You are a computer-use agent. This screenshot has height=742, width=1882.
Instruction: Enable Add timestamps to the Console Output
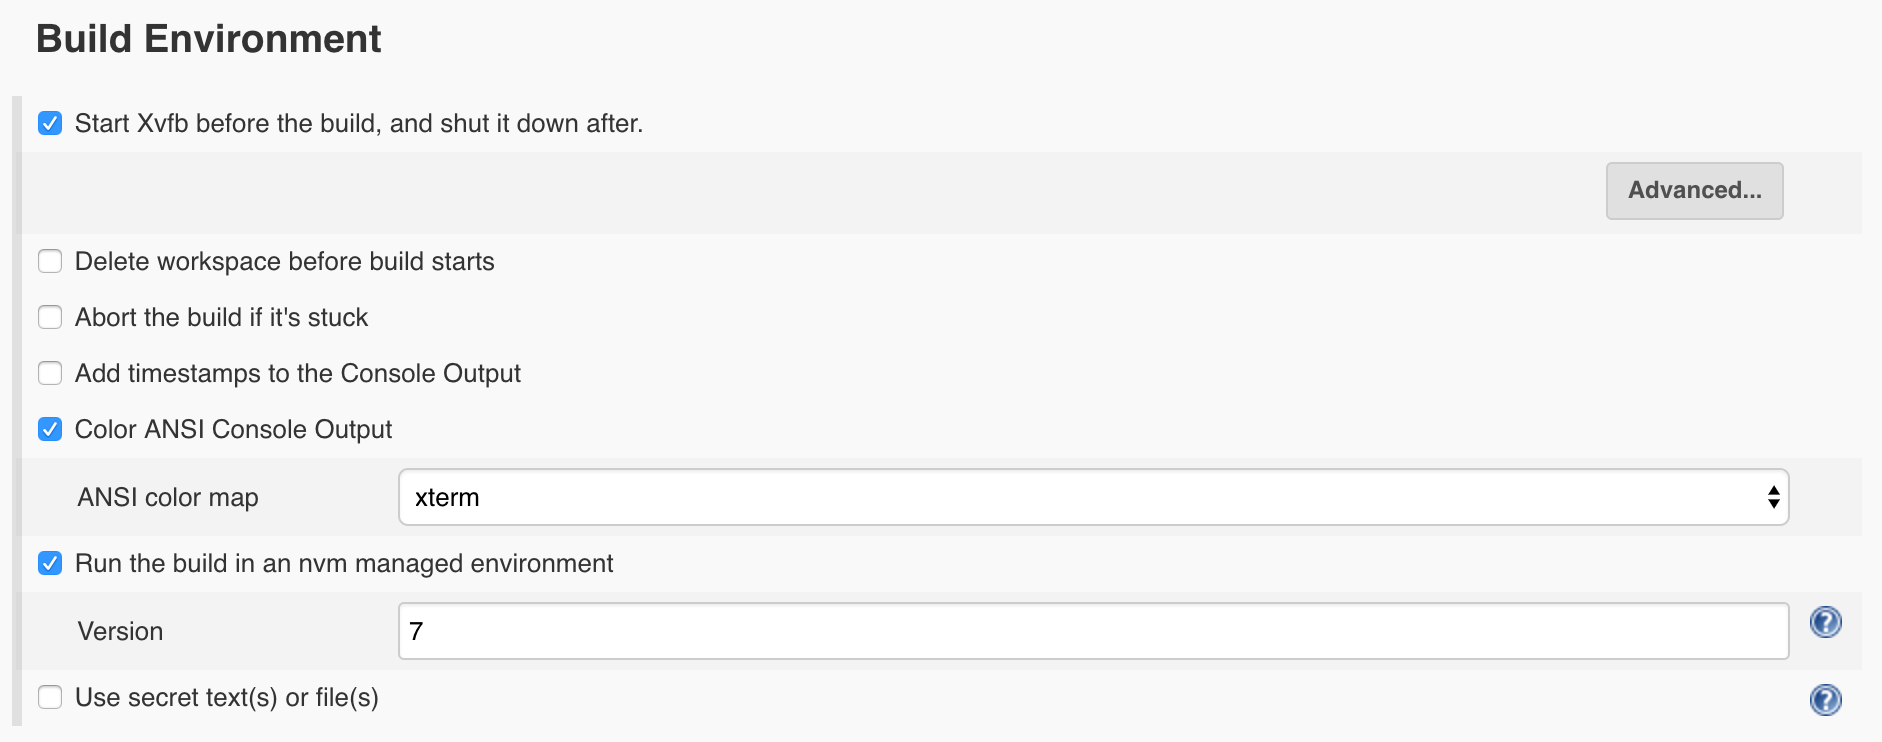click(50, 373)
